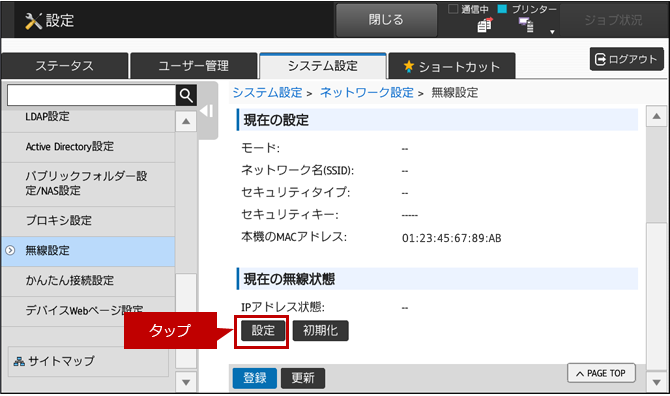Click the 初期化 button

[x=320, y=331]
